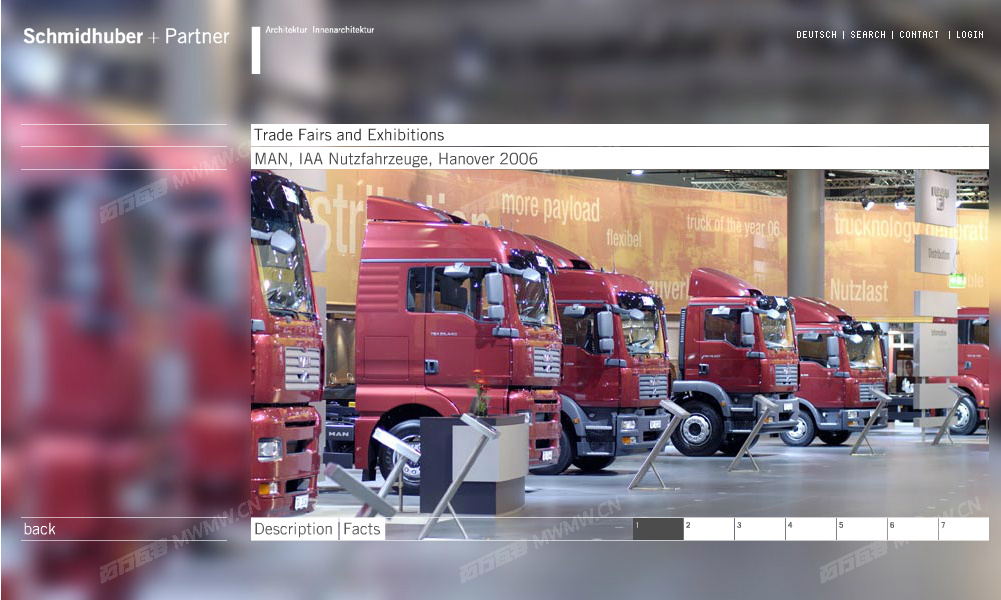Click the Architektur Innenarchitektur tagline
Image resolution: width=1001 pixels, height=600 pixels.
(x=320, y=30)
